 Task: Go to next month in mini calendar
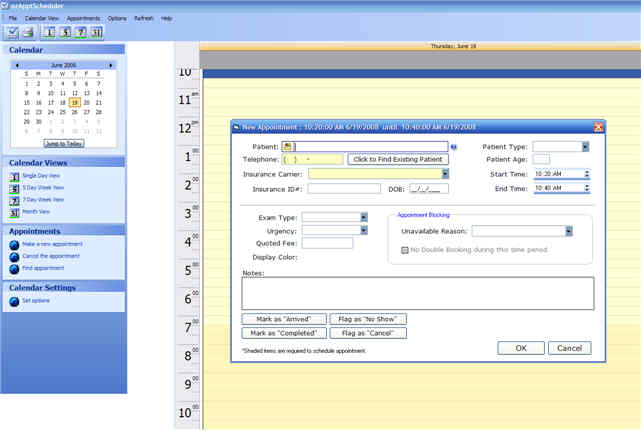110,65
